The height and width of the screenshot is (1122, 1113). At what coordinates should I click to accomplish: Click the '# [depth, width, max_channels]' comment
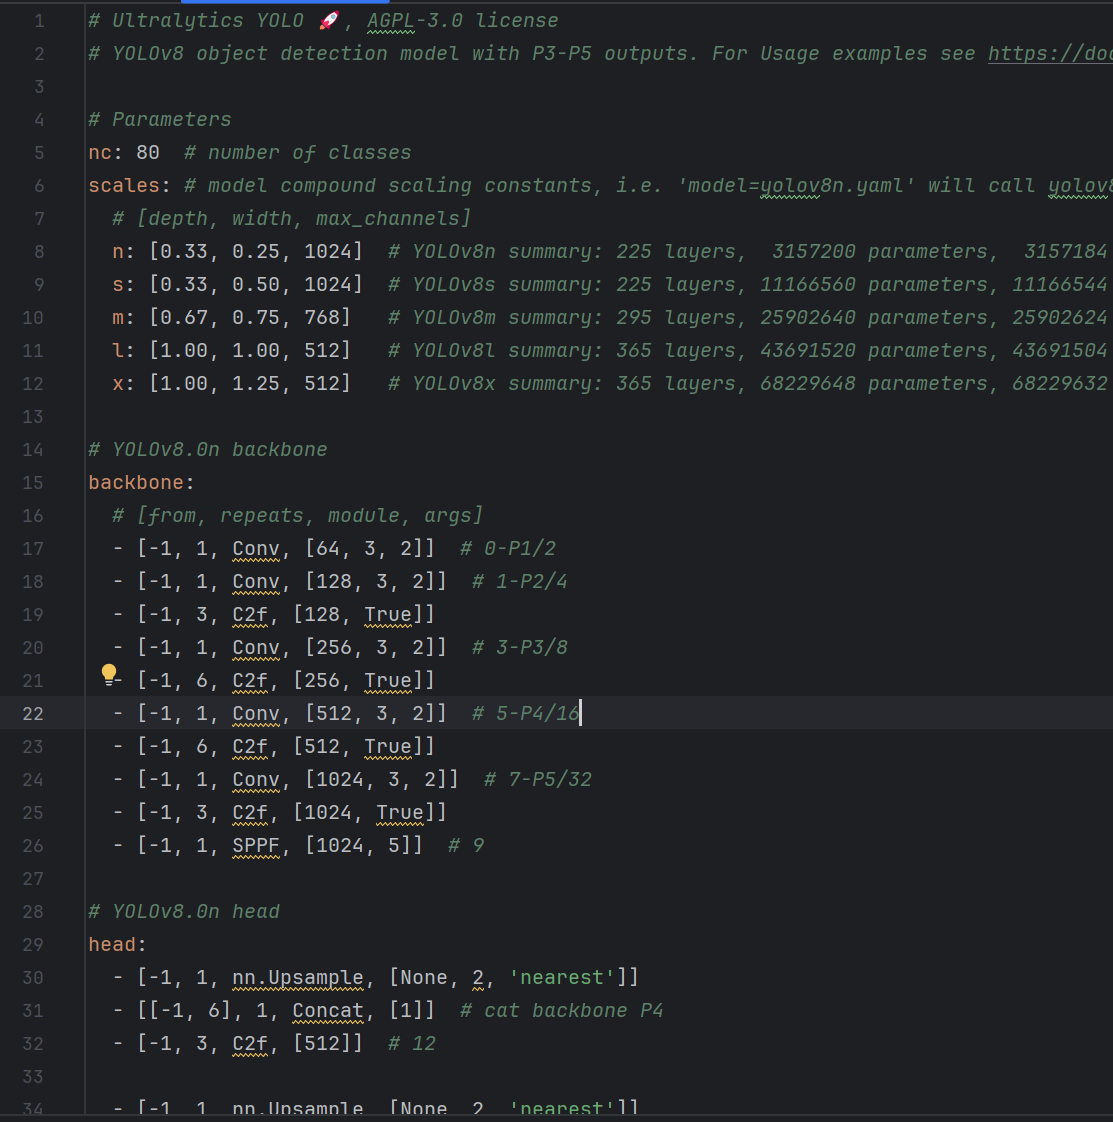click(292, 218)
